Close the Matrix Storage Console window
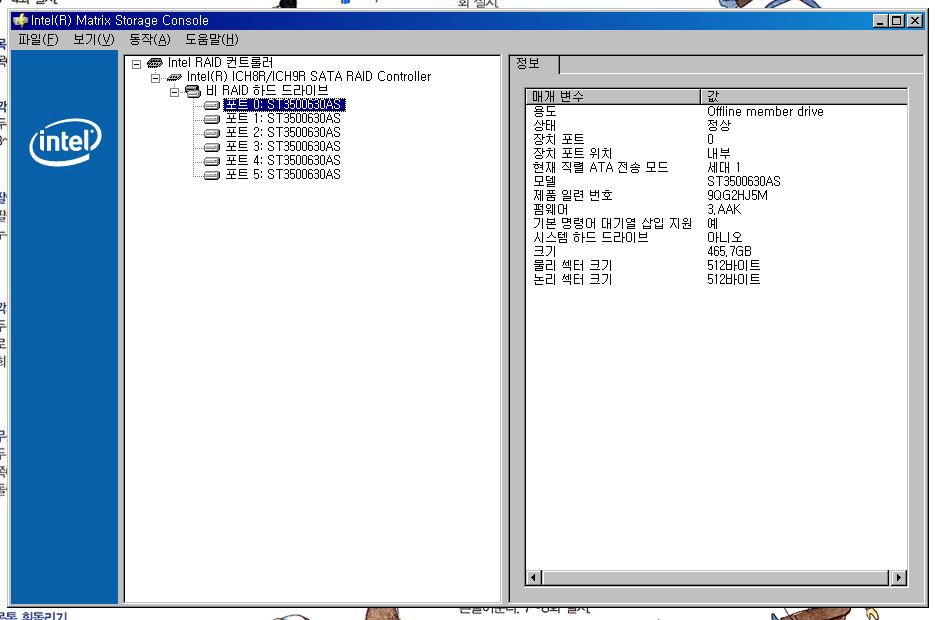This screenshot has width=945, height=620. point(915,21)
